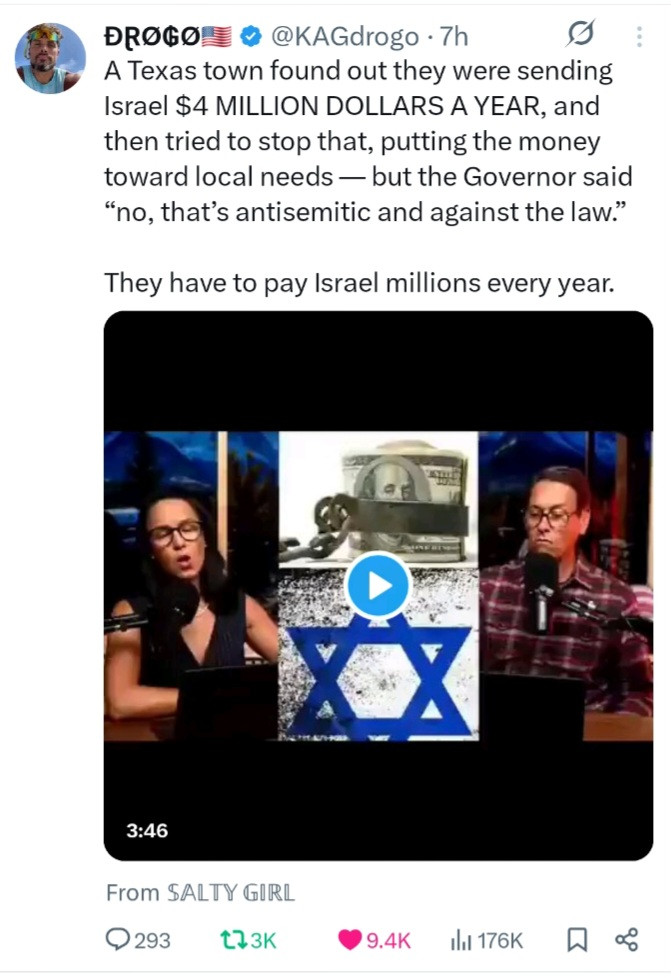Toggle the pink heart like icon
This screenshot has width=671, height=978.
(350, 939)
